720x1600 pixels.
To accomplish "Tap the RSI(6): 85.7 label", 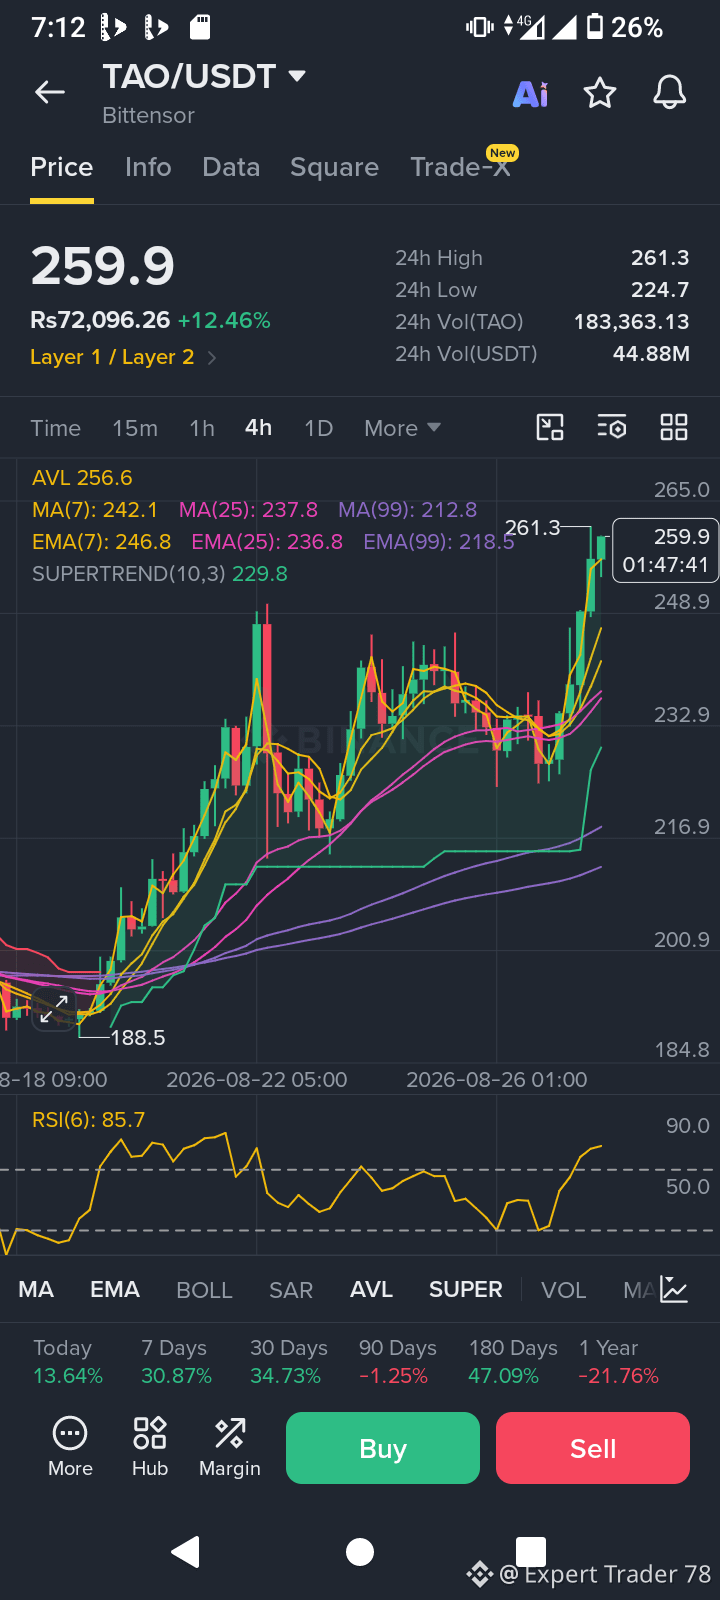I will [x=88, y=1120].
